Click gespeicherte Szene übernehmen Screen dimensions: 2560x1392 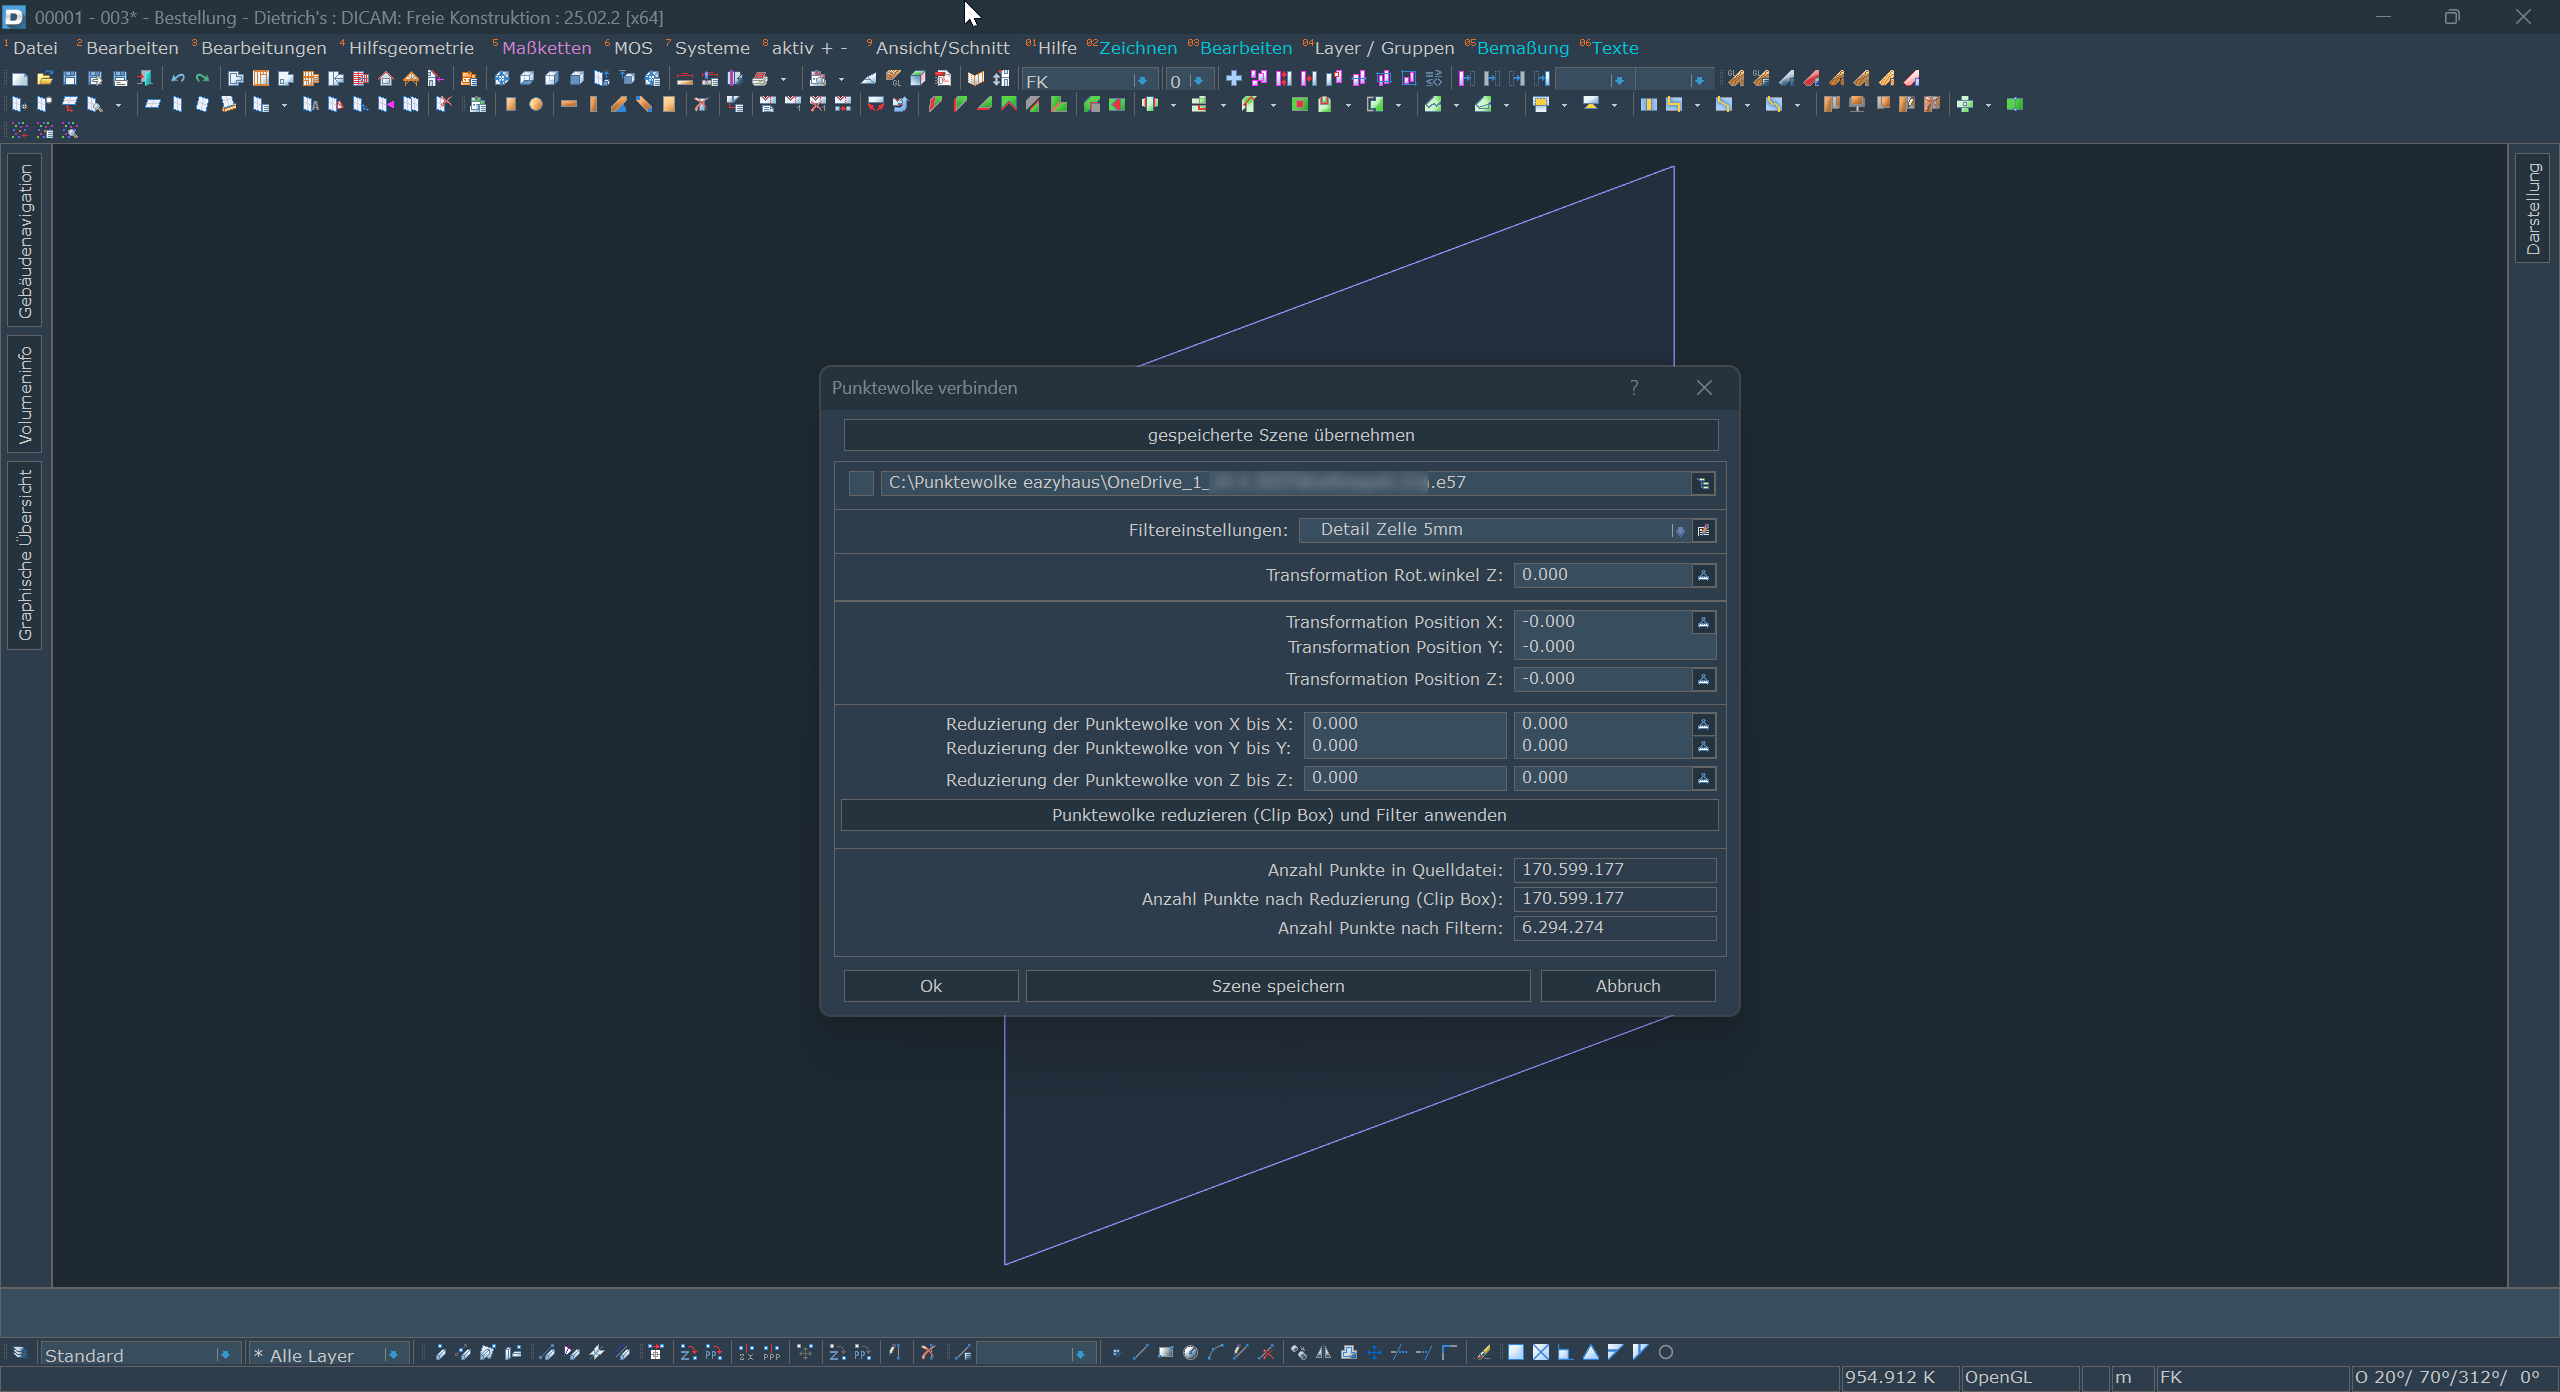point(1280,434)
